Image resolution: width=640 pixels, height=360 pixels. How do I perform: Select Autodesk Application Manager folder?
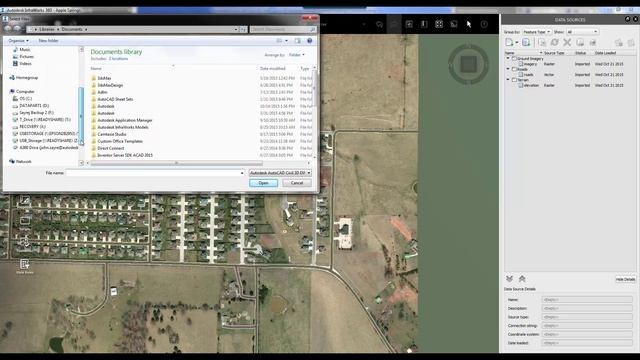(122, 120)
